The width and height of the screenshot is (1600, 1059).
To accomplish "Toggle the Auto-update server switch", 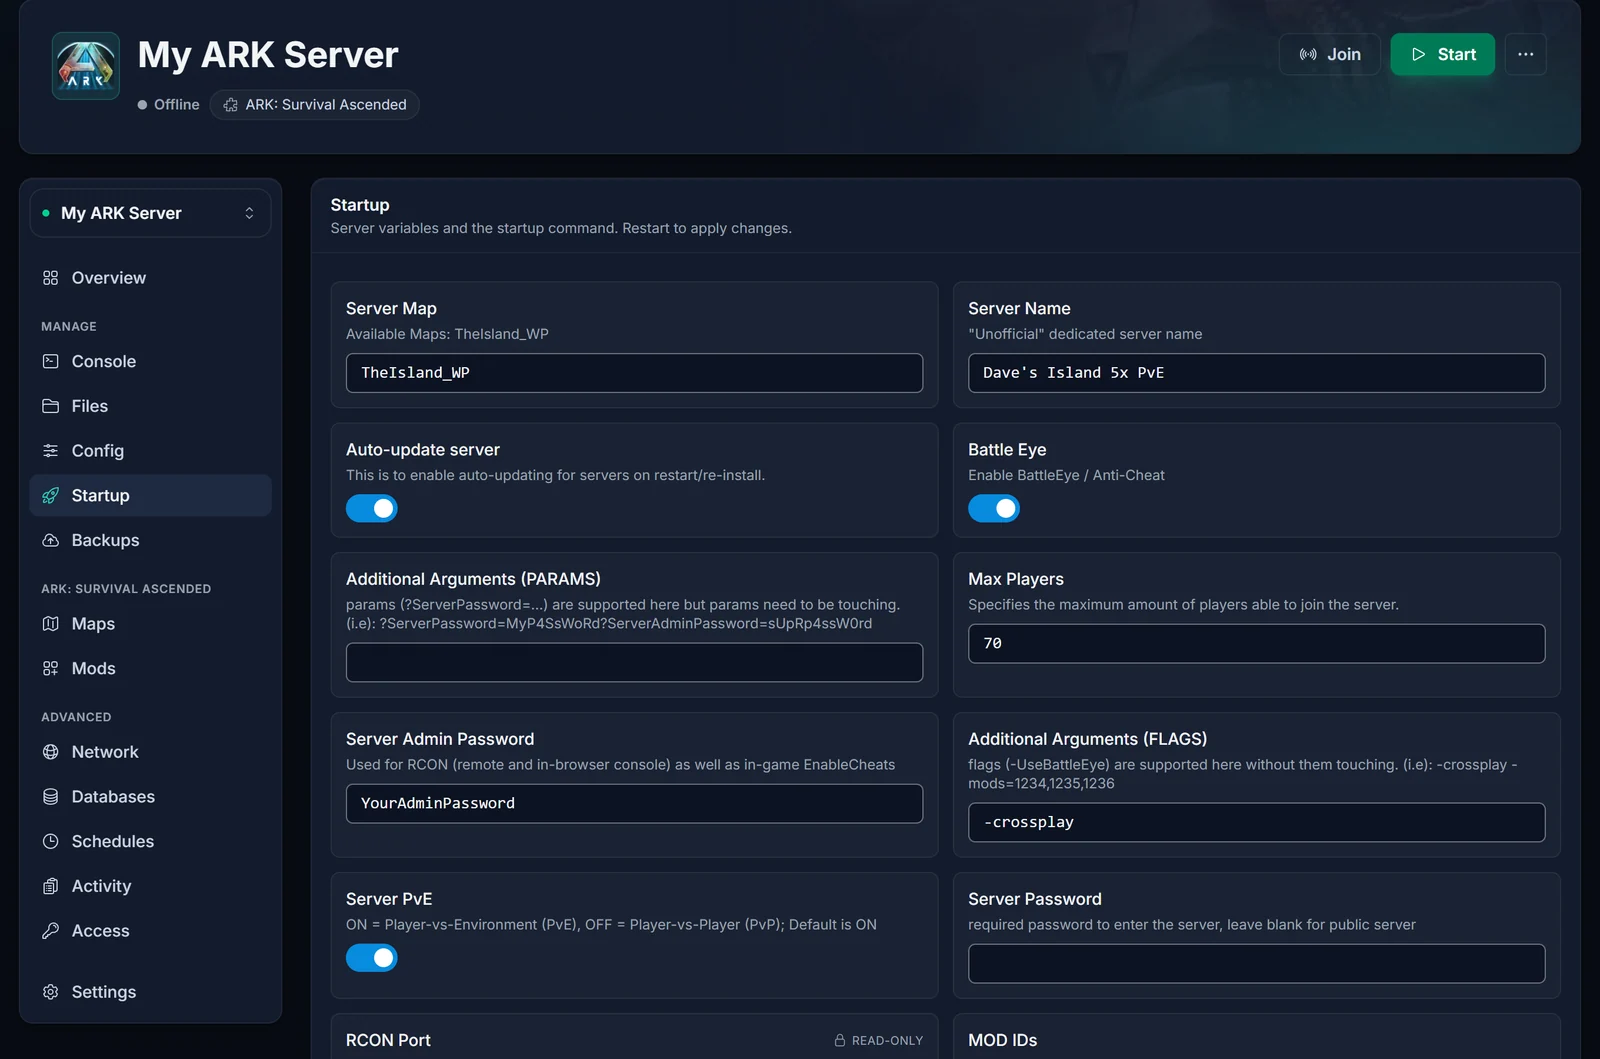I will 372,509.
